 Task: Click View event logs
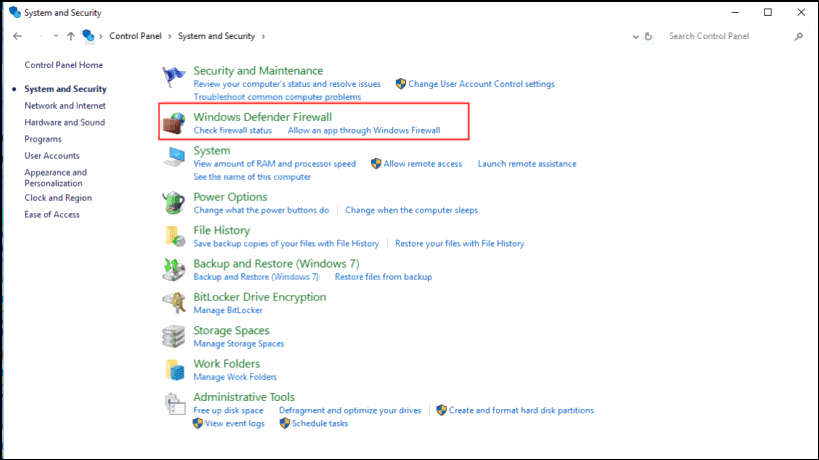[x=235, y=424]
